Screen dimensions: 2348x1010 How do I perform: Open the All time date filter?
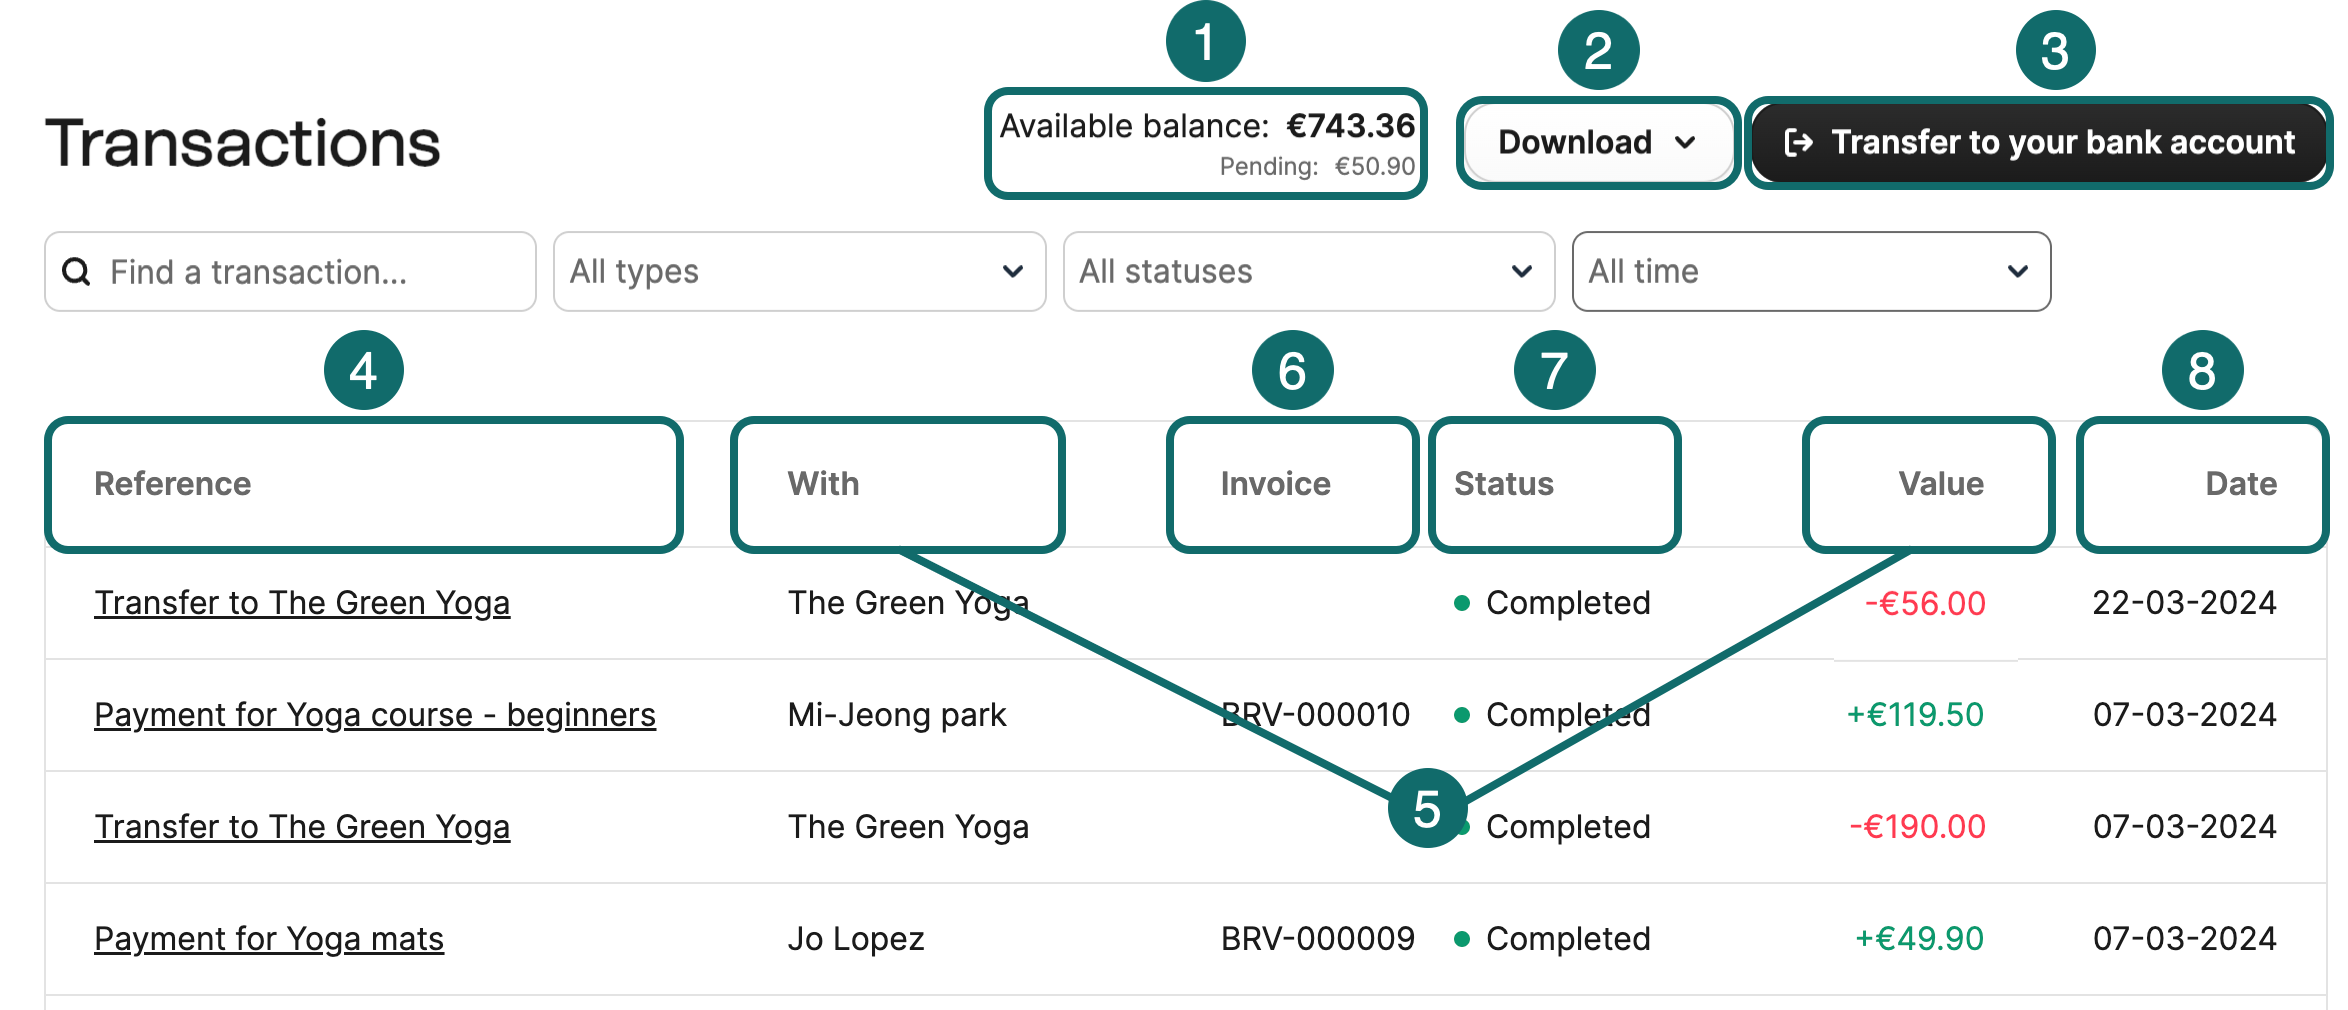point(1812,271)
